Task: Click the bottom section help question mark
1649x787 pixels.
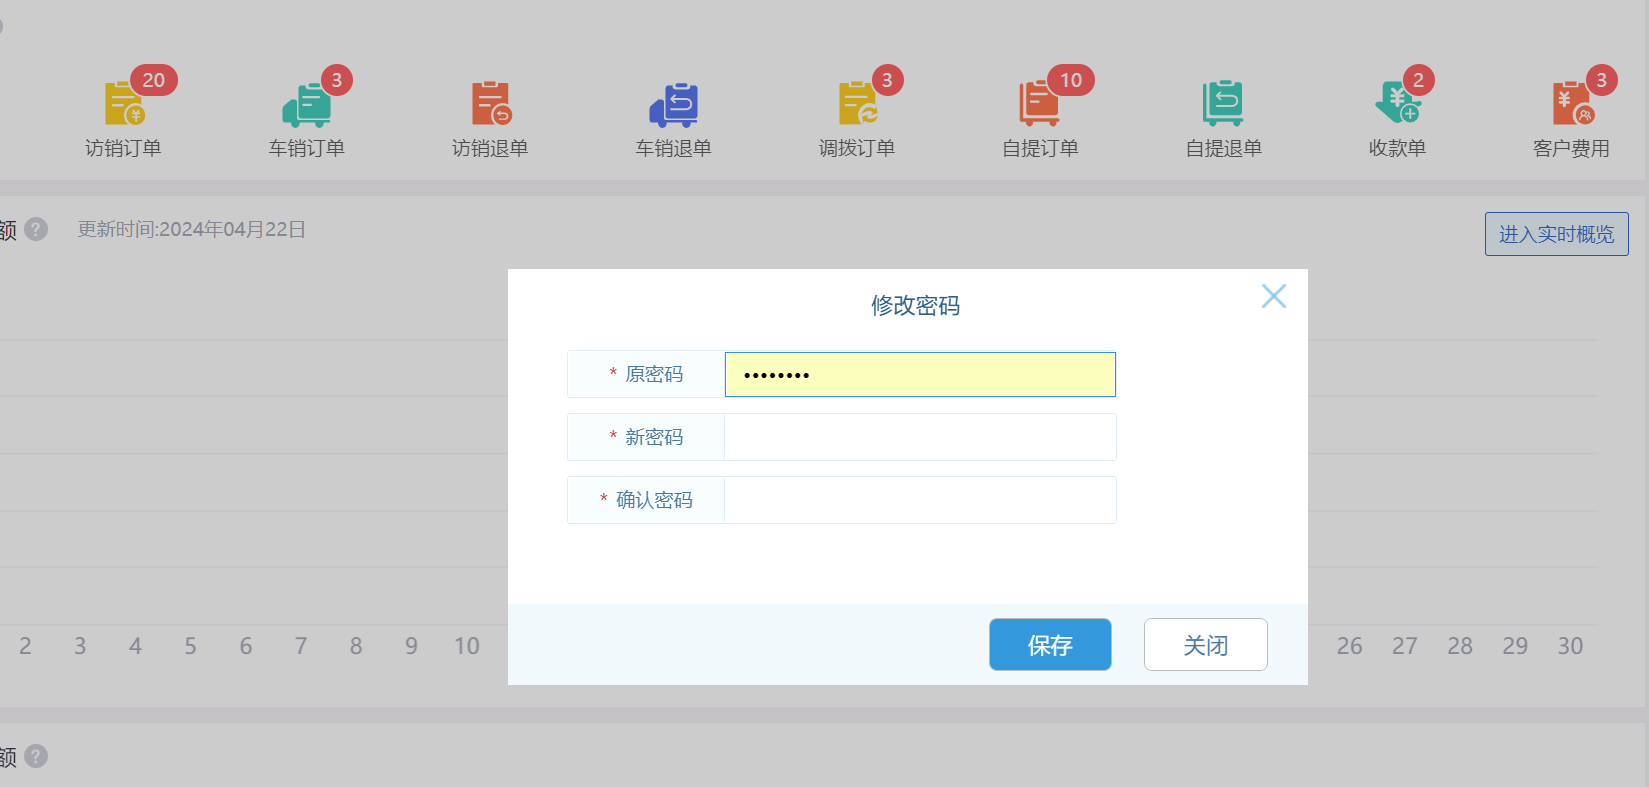Action: click(x=36, y=756)
